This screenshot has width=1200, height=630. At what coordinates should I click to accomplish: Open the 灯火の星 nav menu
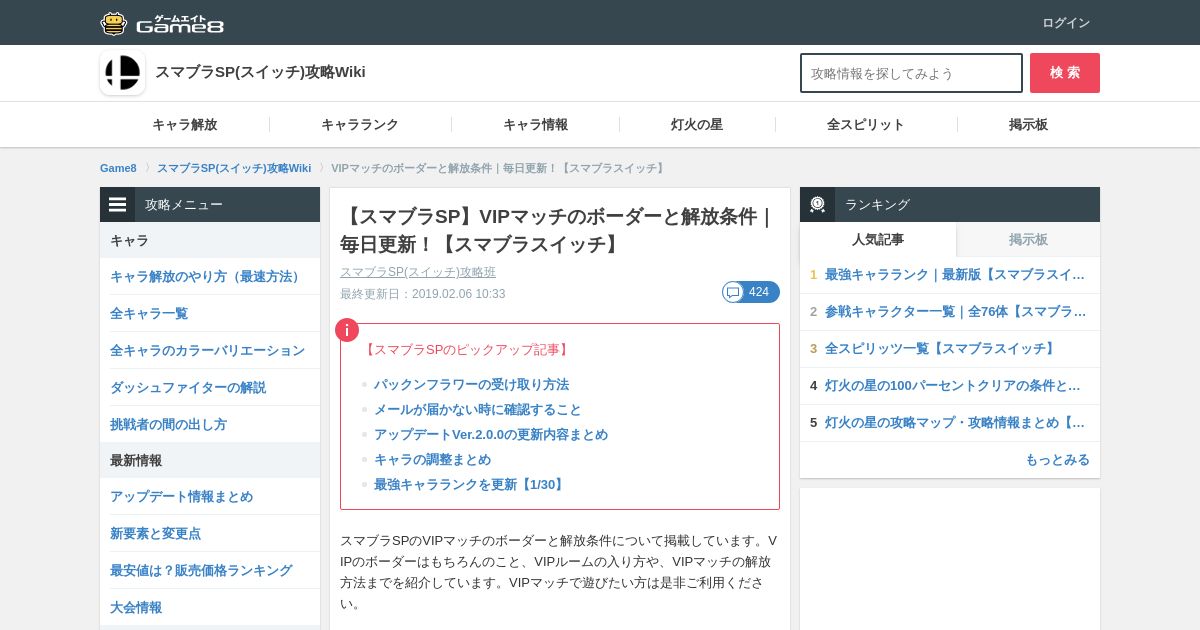pyautogui.click(x=697, y=125)
